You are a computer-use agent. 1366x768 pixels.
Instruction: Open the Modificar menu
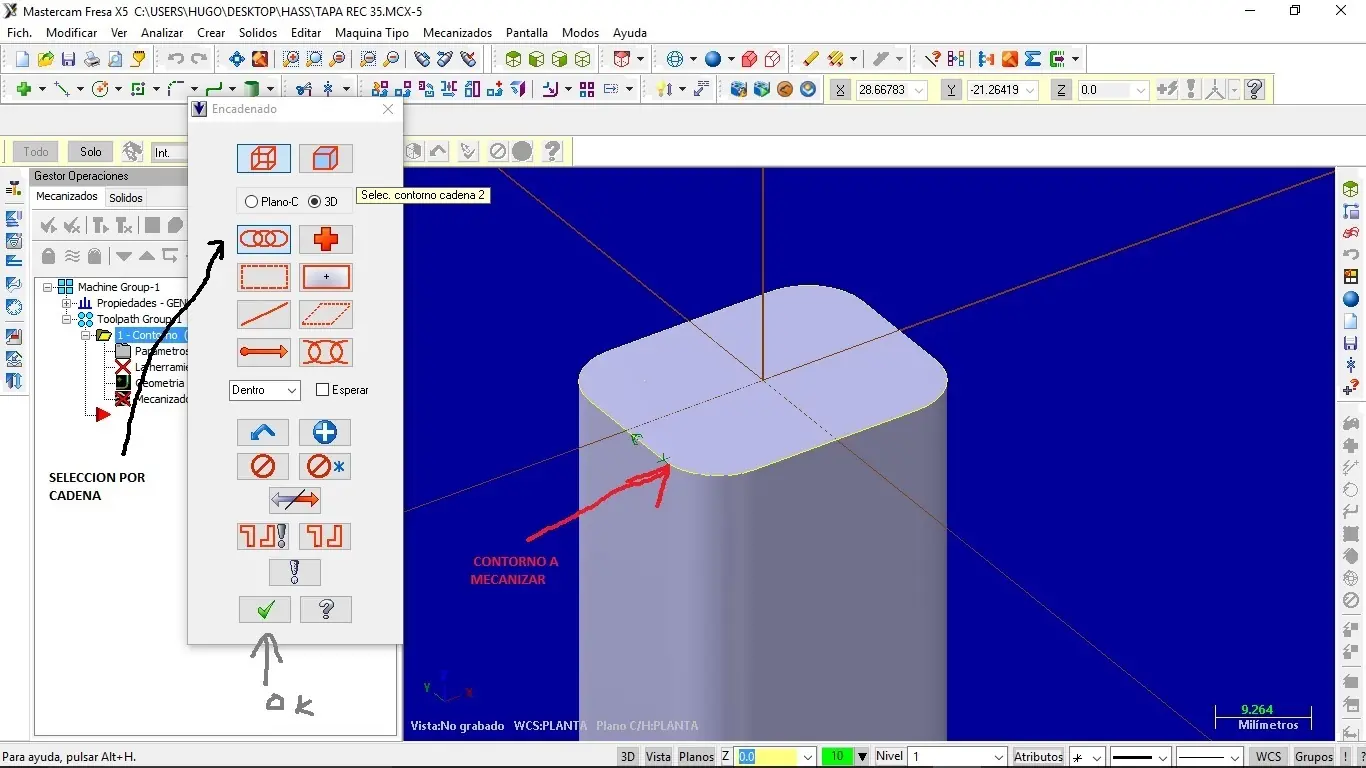coord(72,33)
